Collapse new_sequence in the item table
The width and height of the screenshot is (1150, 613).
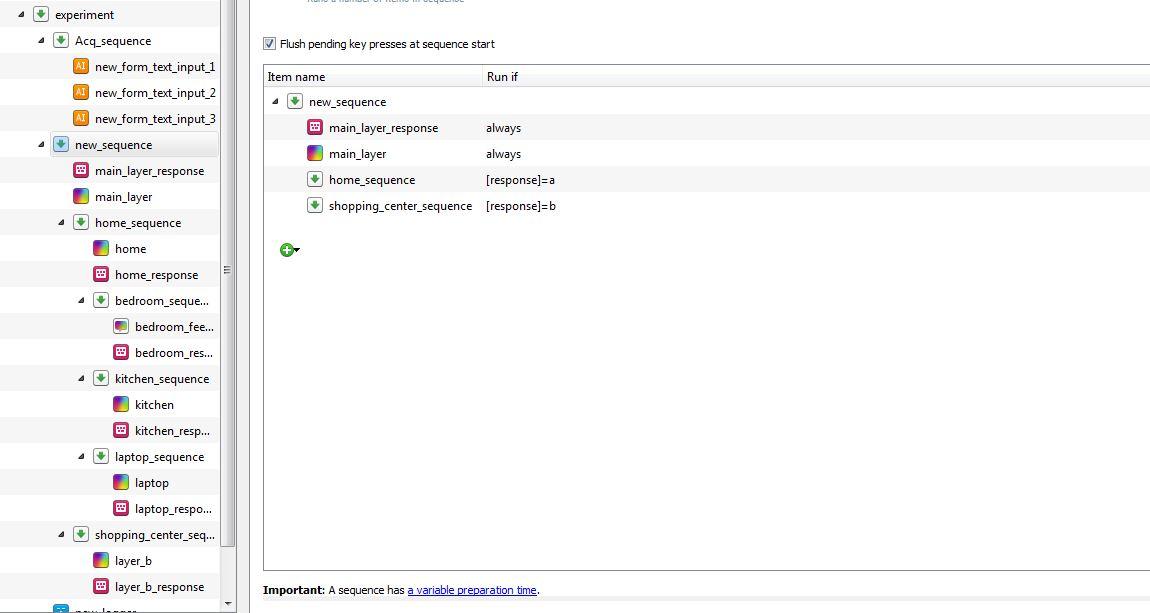275,101
